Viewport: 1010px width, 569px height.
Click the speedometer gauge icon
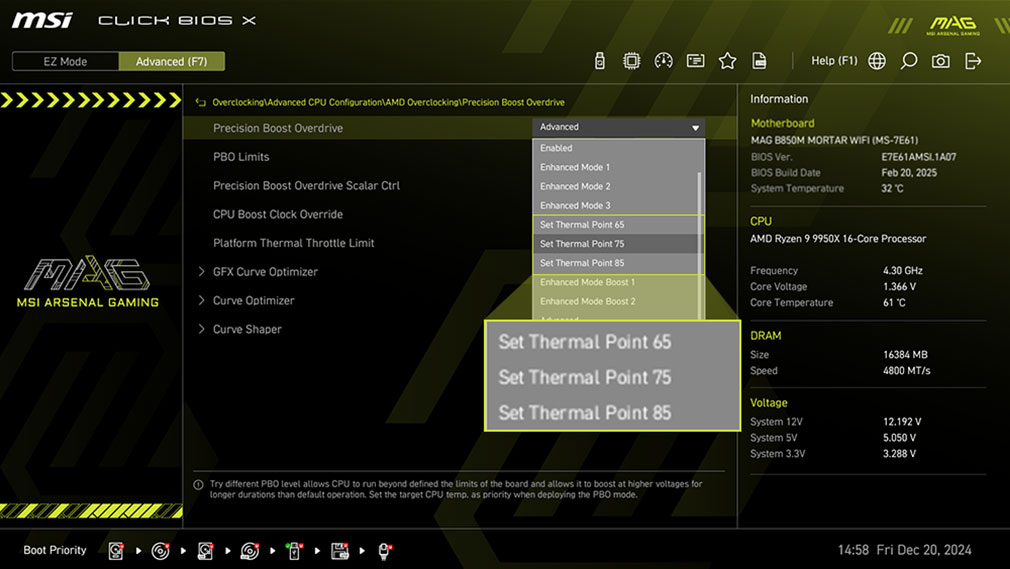pyautogui.click(x=664, y=61)
